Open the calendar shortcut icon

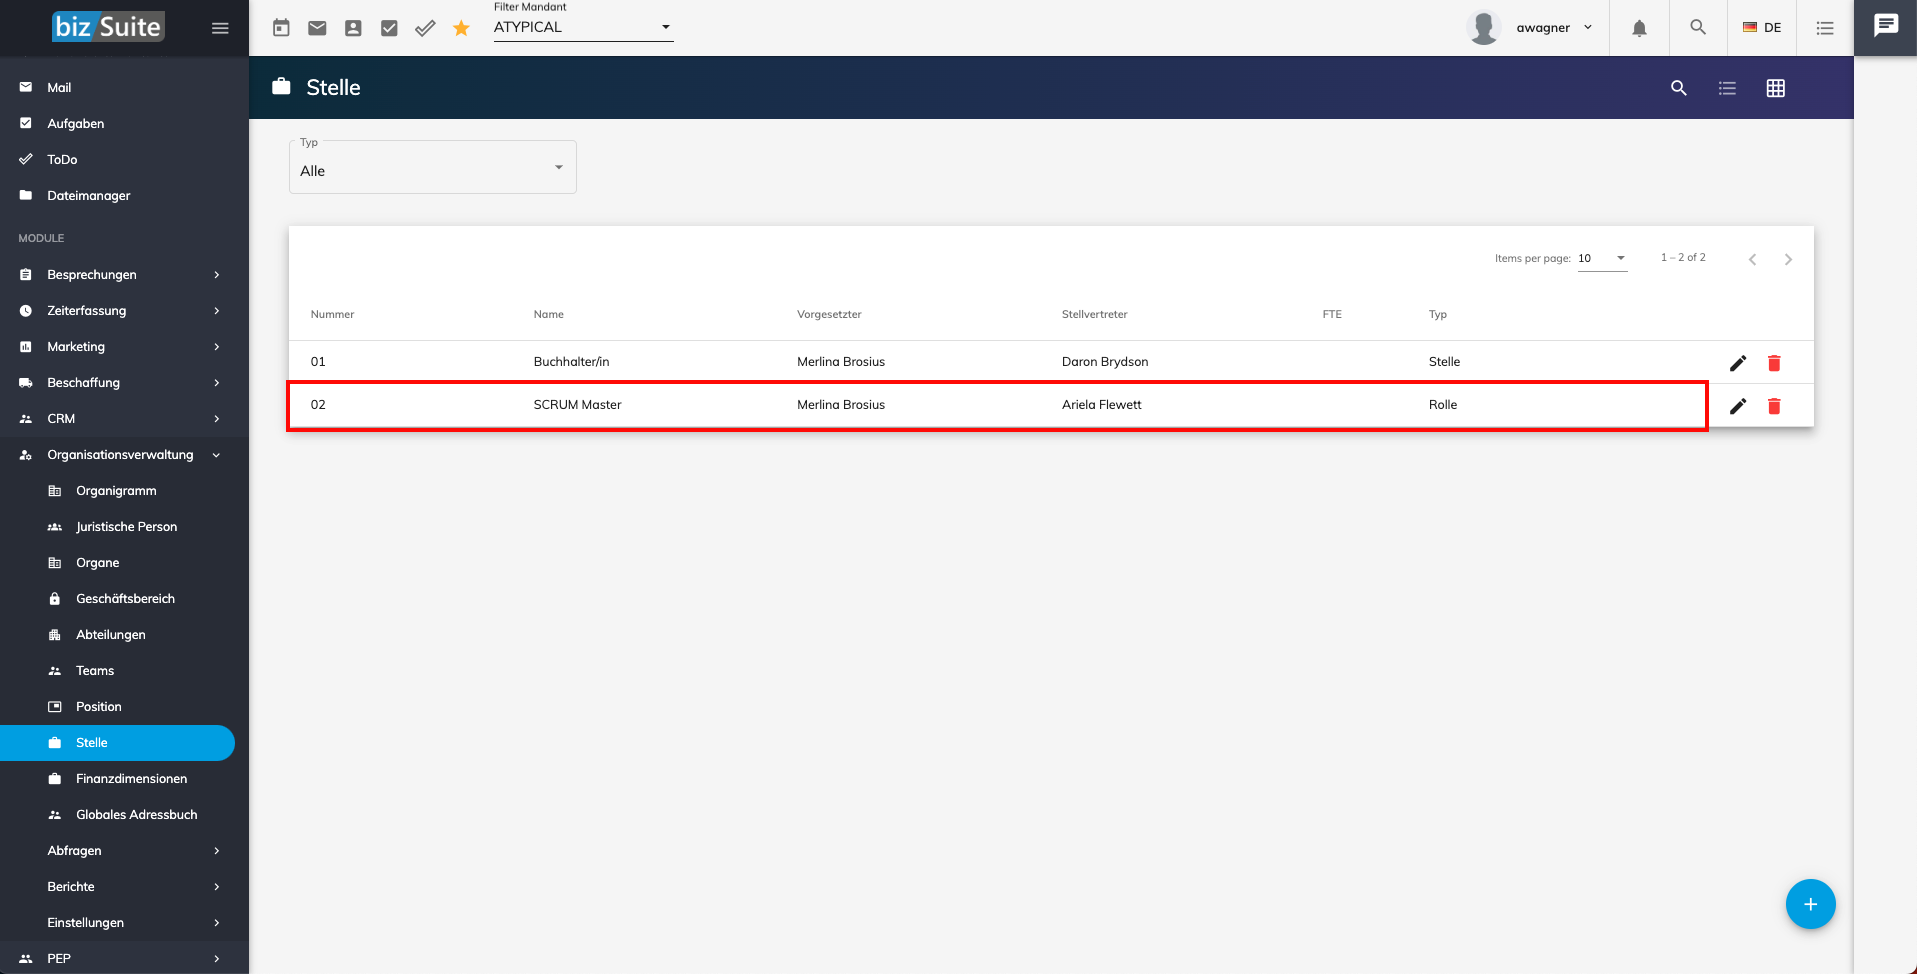point(281,28)
